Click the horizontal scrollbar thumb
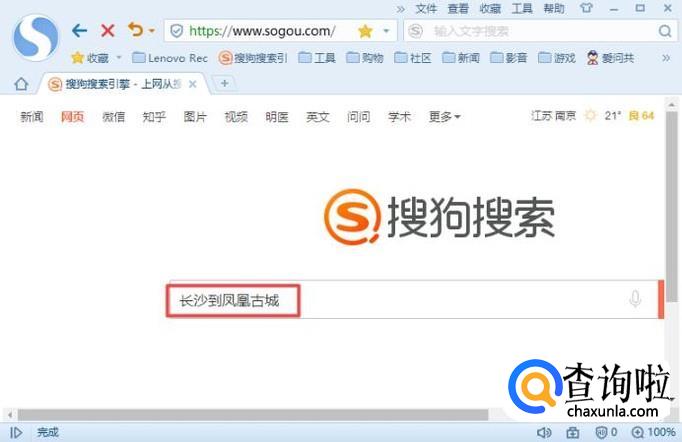This screenshot has height=442, width=682. pos(252,415)
